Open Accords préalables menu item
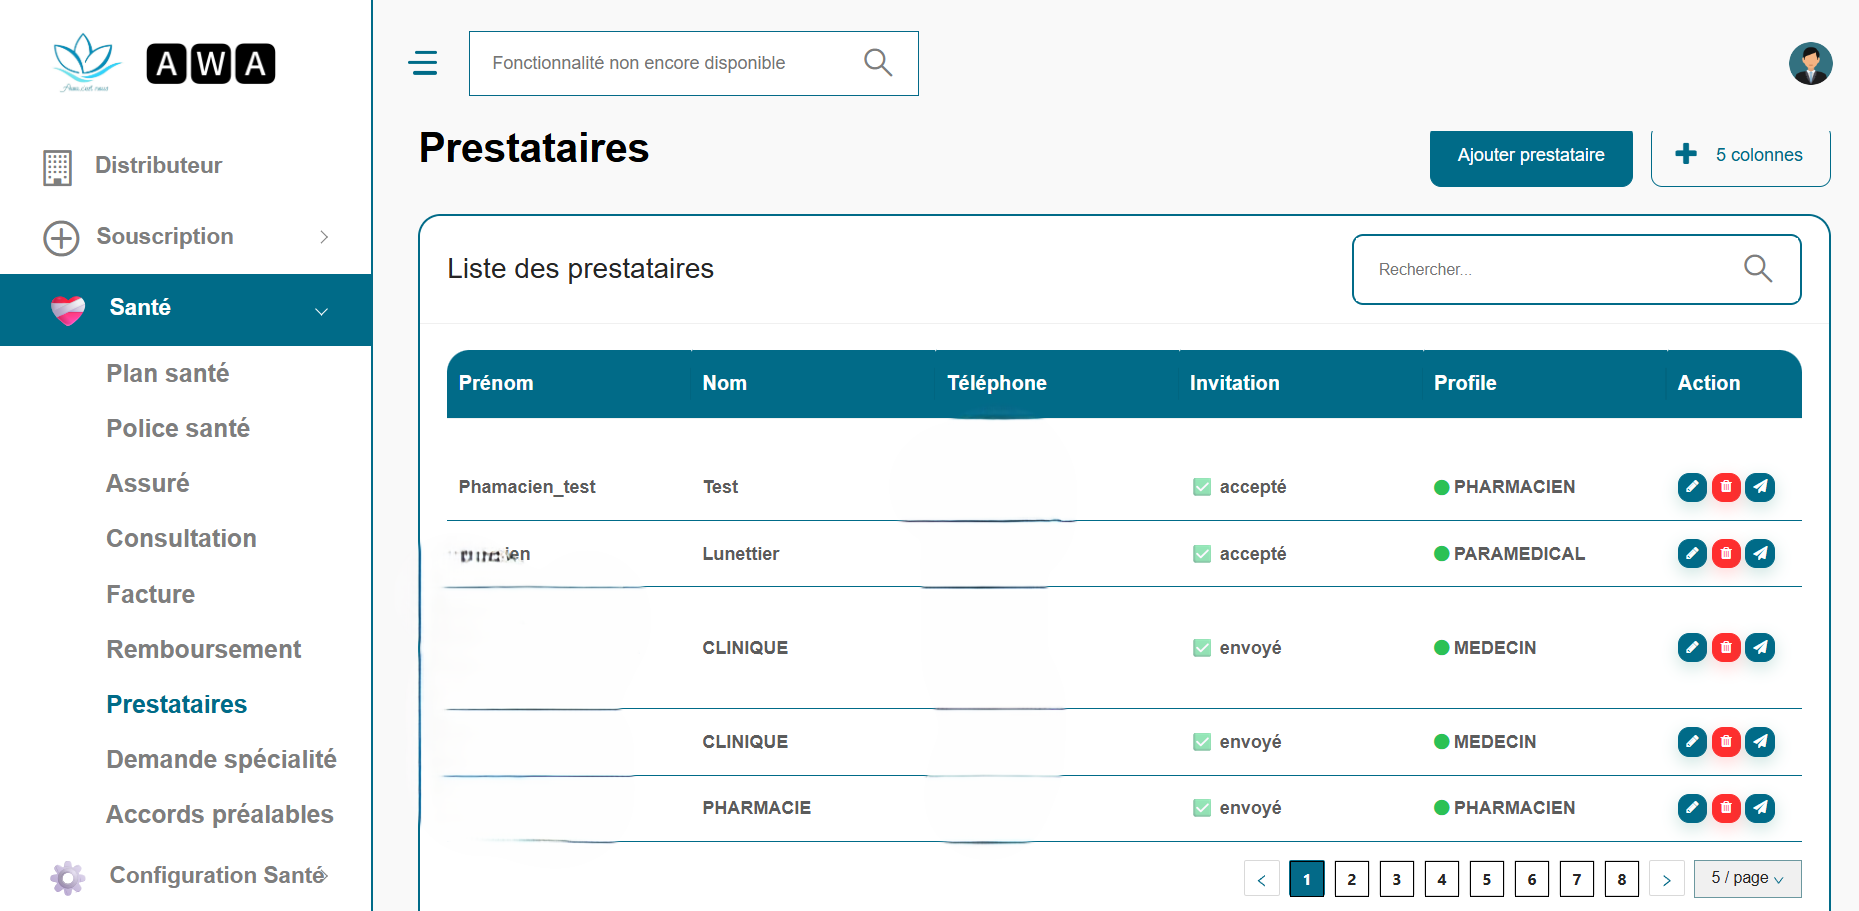Screen dimensions: 1859x911 click(x=220, y=814)
